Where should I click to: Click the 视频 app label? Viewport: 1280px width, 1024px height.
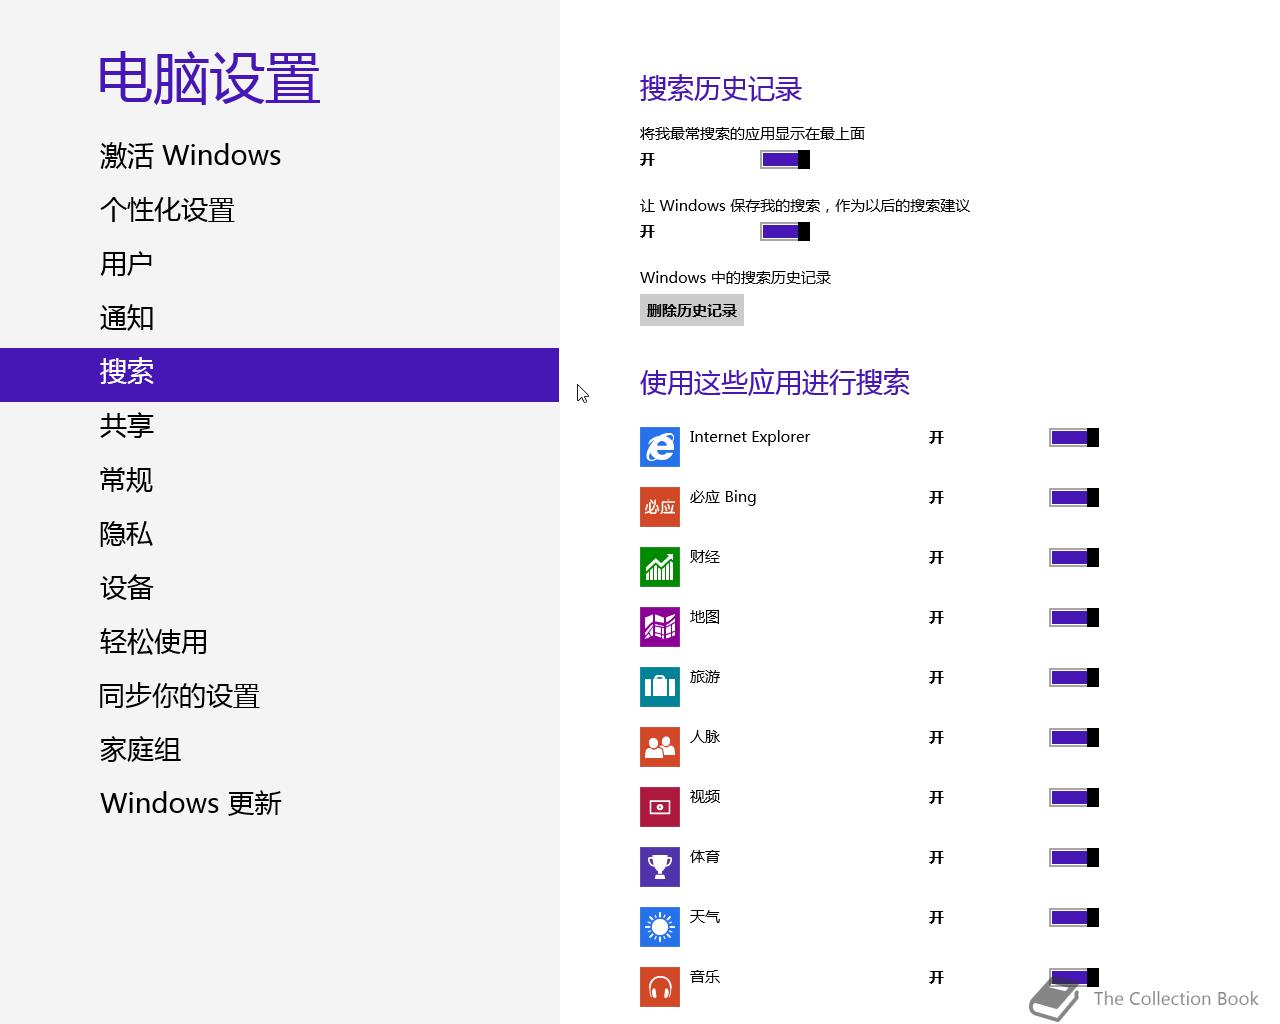(705, 797)
